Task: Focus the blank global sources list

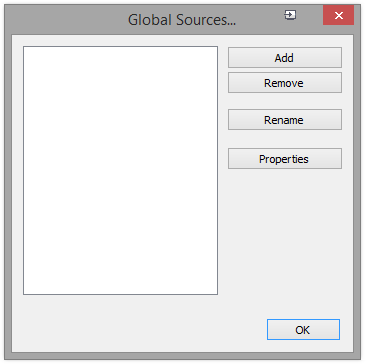Action: pos(120,170)
